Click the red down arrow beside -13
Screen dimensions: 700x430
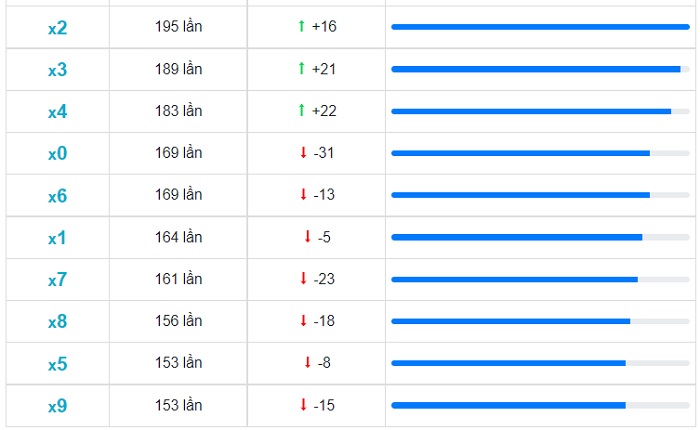[x=303, y=194]
